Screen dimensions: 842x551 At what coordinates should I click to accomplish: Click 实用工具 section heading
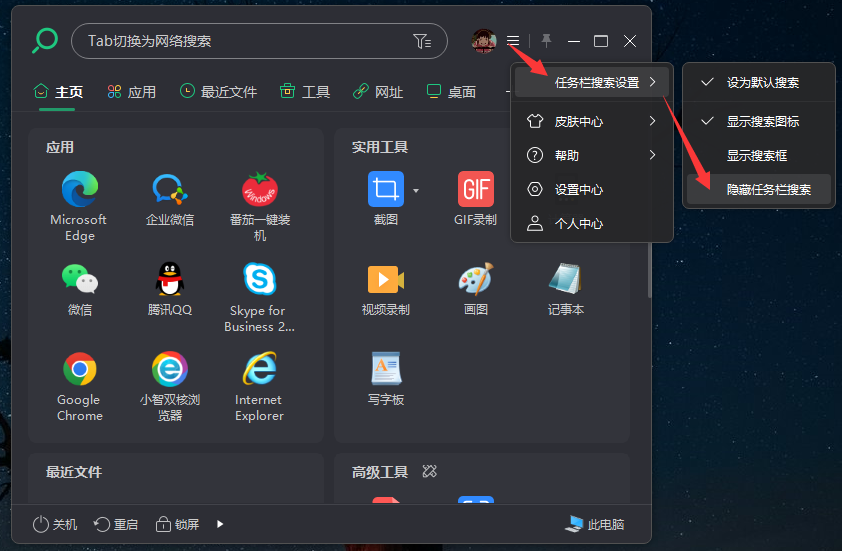pos(380,147)
